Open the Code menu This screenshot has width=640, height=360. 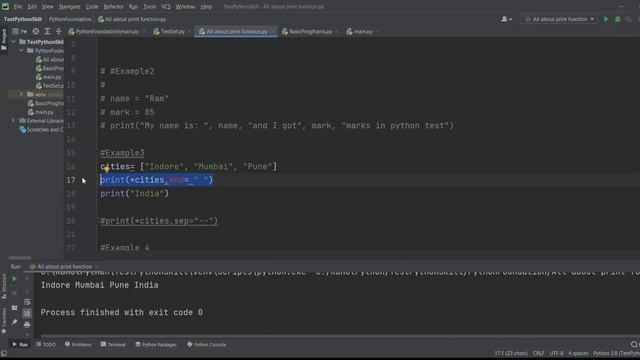click(x=92, y=7)
